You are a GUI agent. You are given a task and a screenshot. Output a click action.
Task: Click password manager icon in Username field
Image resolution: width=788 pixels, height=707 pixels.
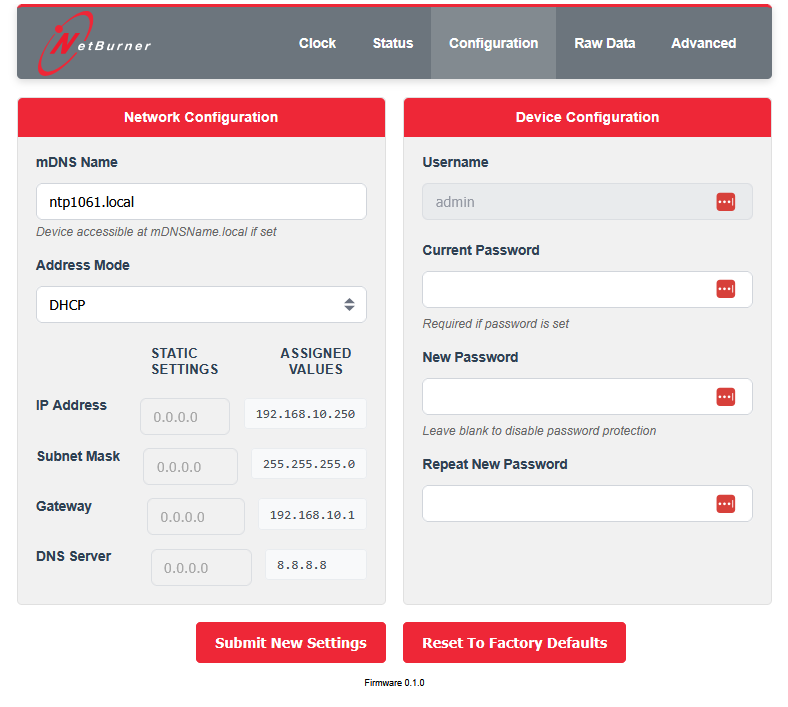pos(725,202)
